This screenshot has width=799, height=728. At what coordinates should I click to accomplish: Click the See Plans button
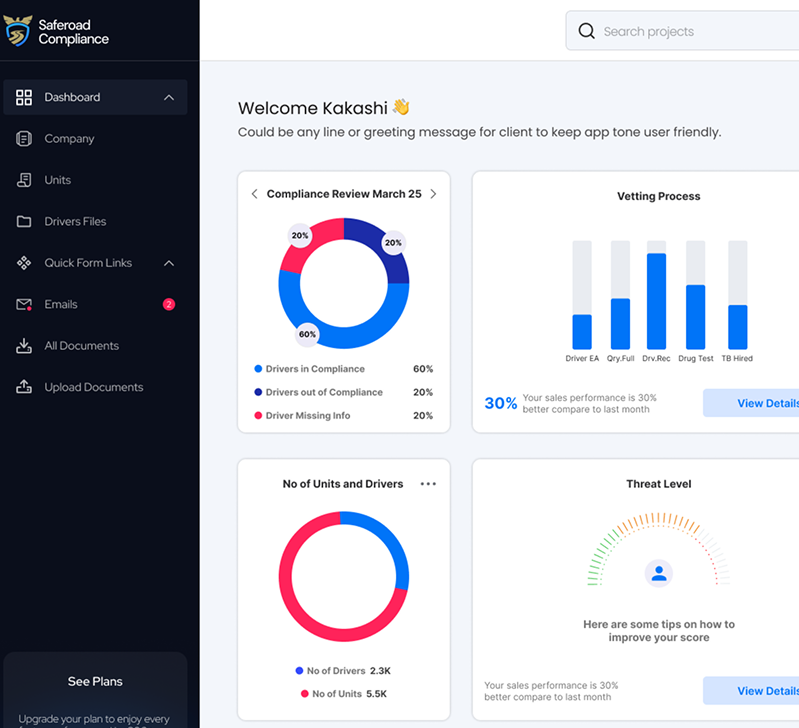(x=94, y=681)
